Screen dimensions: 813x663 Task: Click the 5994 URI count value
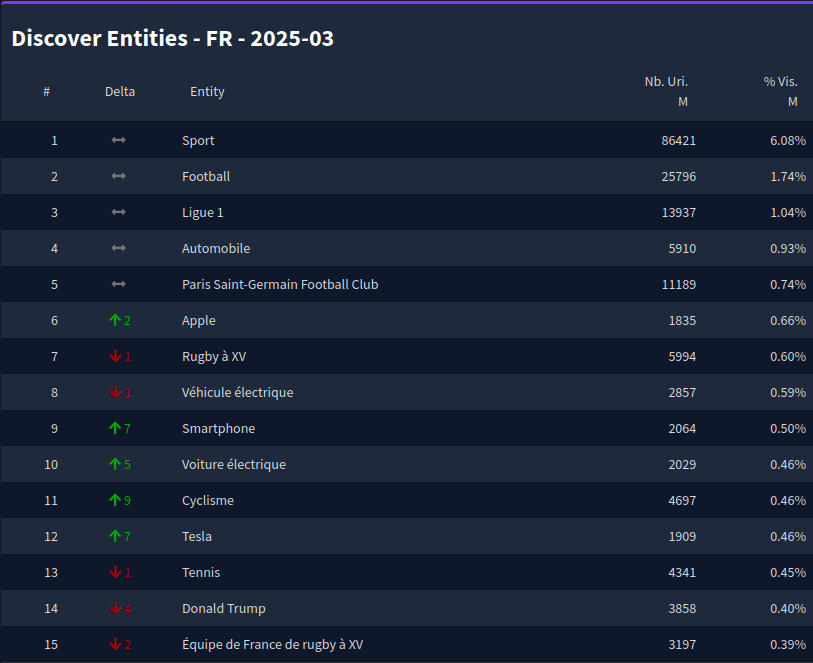click(x=682, y=357)
